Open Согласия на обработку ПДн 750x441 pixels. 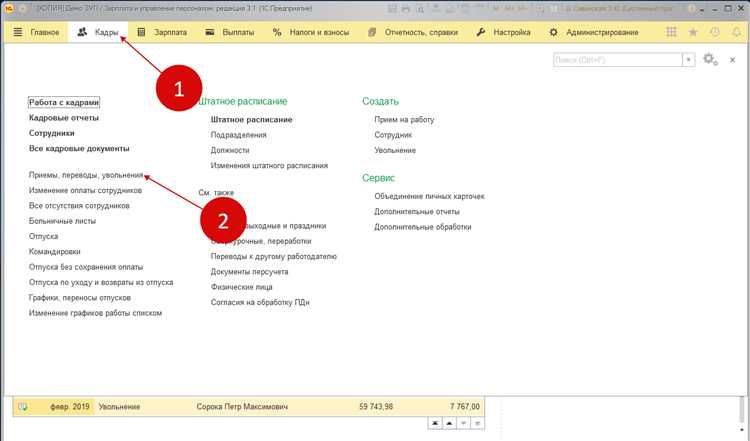click(260, 302)
